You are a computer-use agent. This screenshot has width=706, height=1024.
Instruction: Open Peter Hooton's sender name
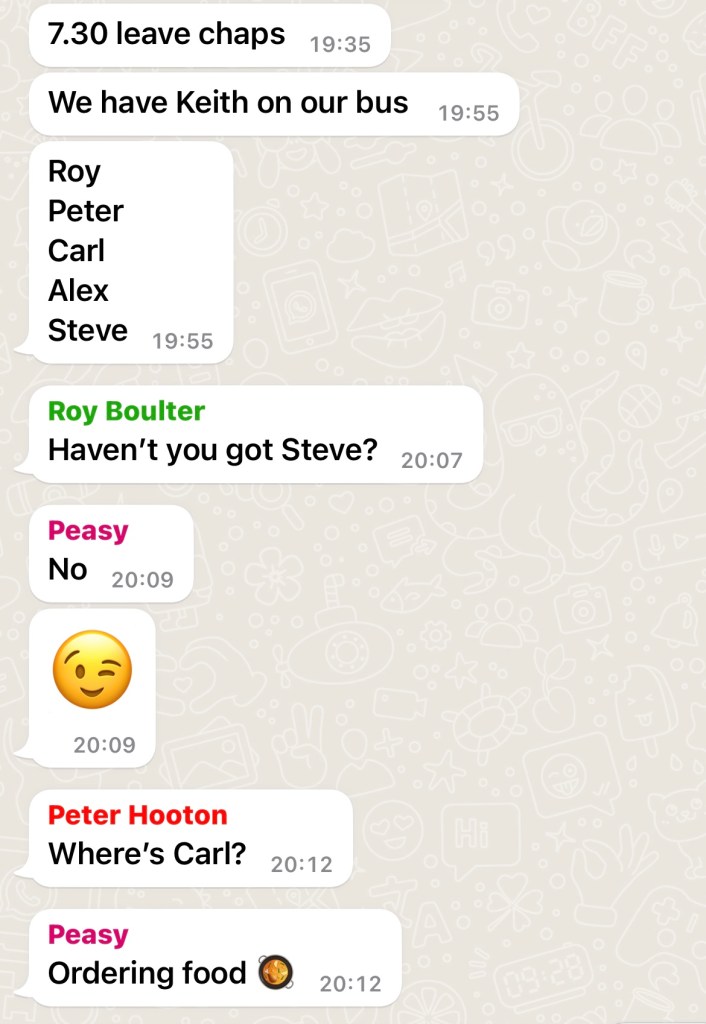137,814
